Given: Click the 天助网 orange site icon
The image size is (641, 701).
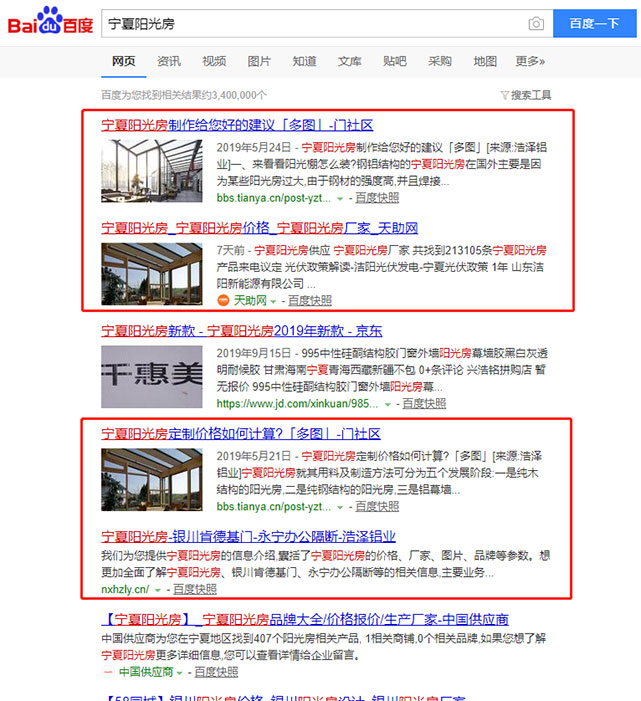Looking at the screenshot, I should (x=223, y=300).
